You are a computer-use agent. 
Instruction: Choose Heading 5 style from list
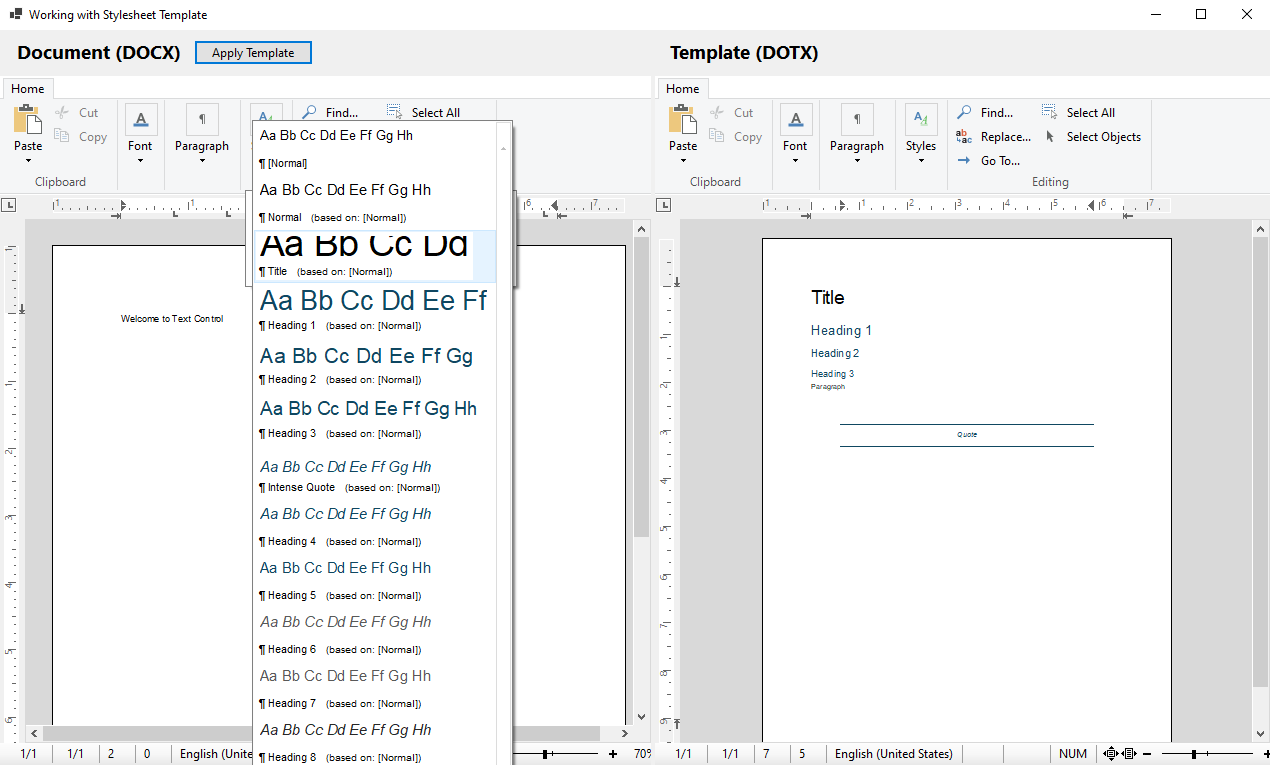click(x=375, y=581)
